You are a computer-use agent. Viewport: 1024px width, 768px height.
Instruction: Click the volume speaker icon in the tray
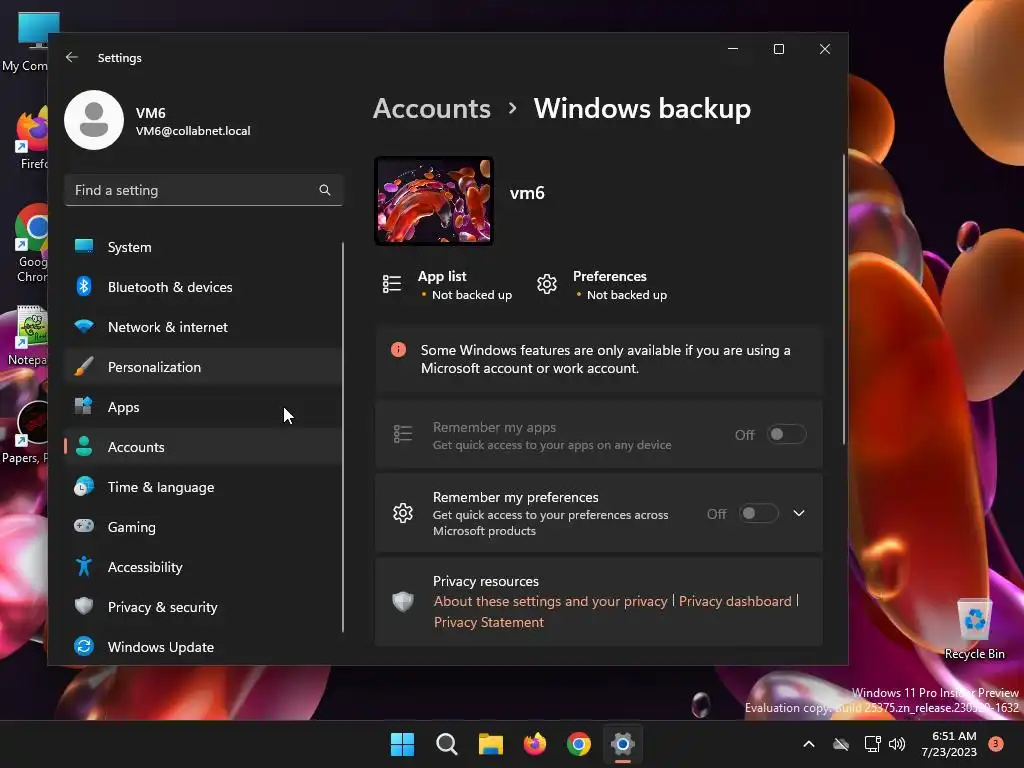click(x=897, y=744)
